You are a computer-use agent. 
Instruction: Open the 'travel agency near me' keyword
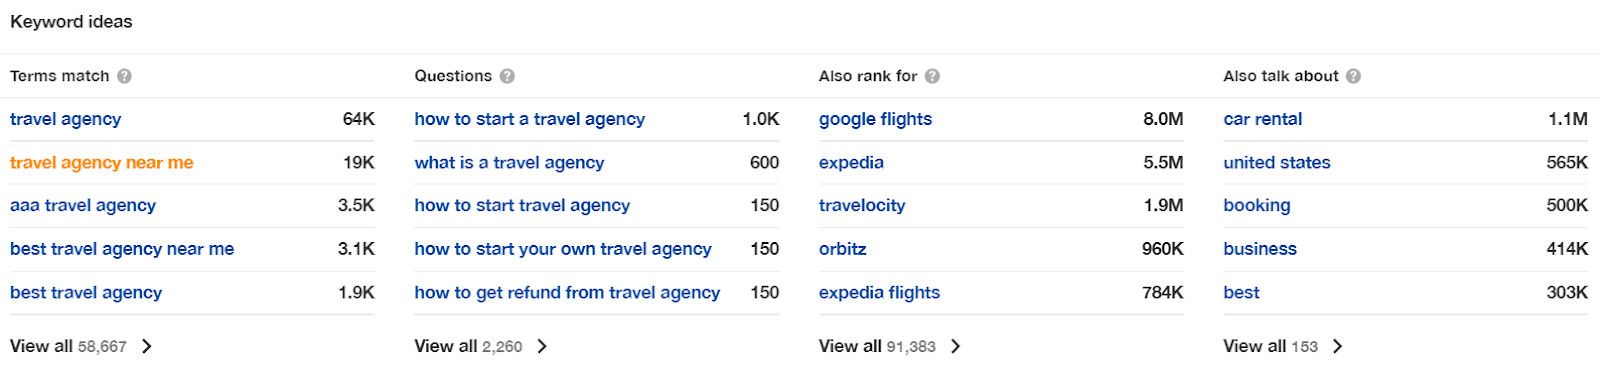coord(102,162)
